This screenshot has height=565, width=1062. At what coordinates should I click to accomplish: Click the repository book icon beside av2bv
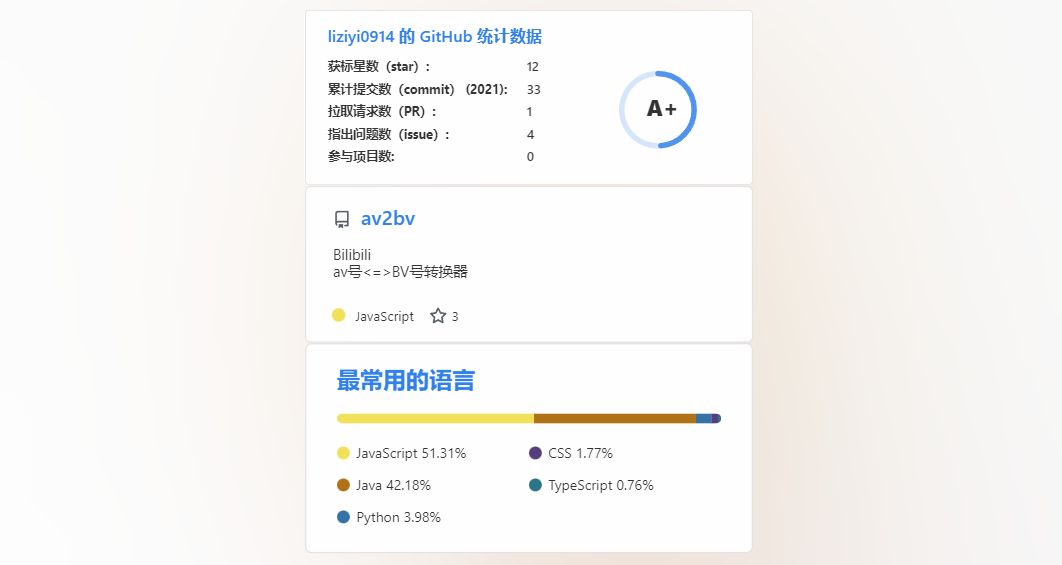[342, 219]
